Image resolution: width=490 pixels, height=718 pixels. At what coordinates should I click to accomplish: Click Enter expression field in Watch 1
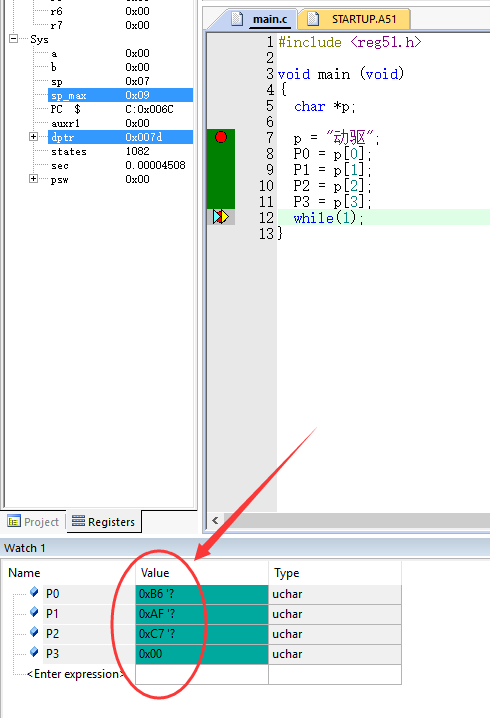click(76, 674)
